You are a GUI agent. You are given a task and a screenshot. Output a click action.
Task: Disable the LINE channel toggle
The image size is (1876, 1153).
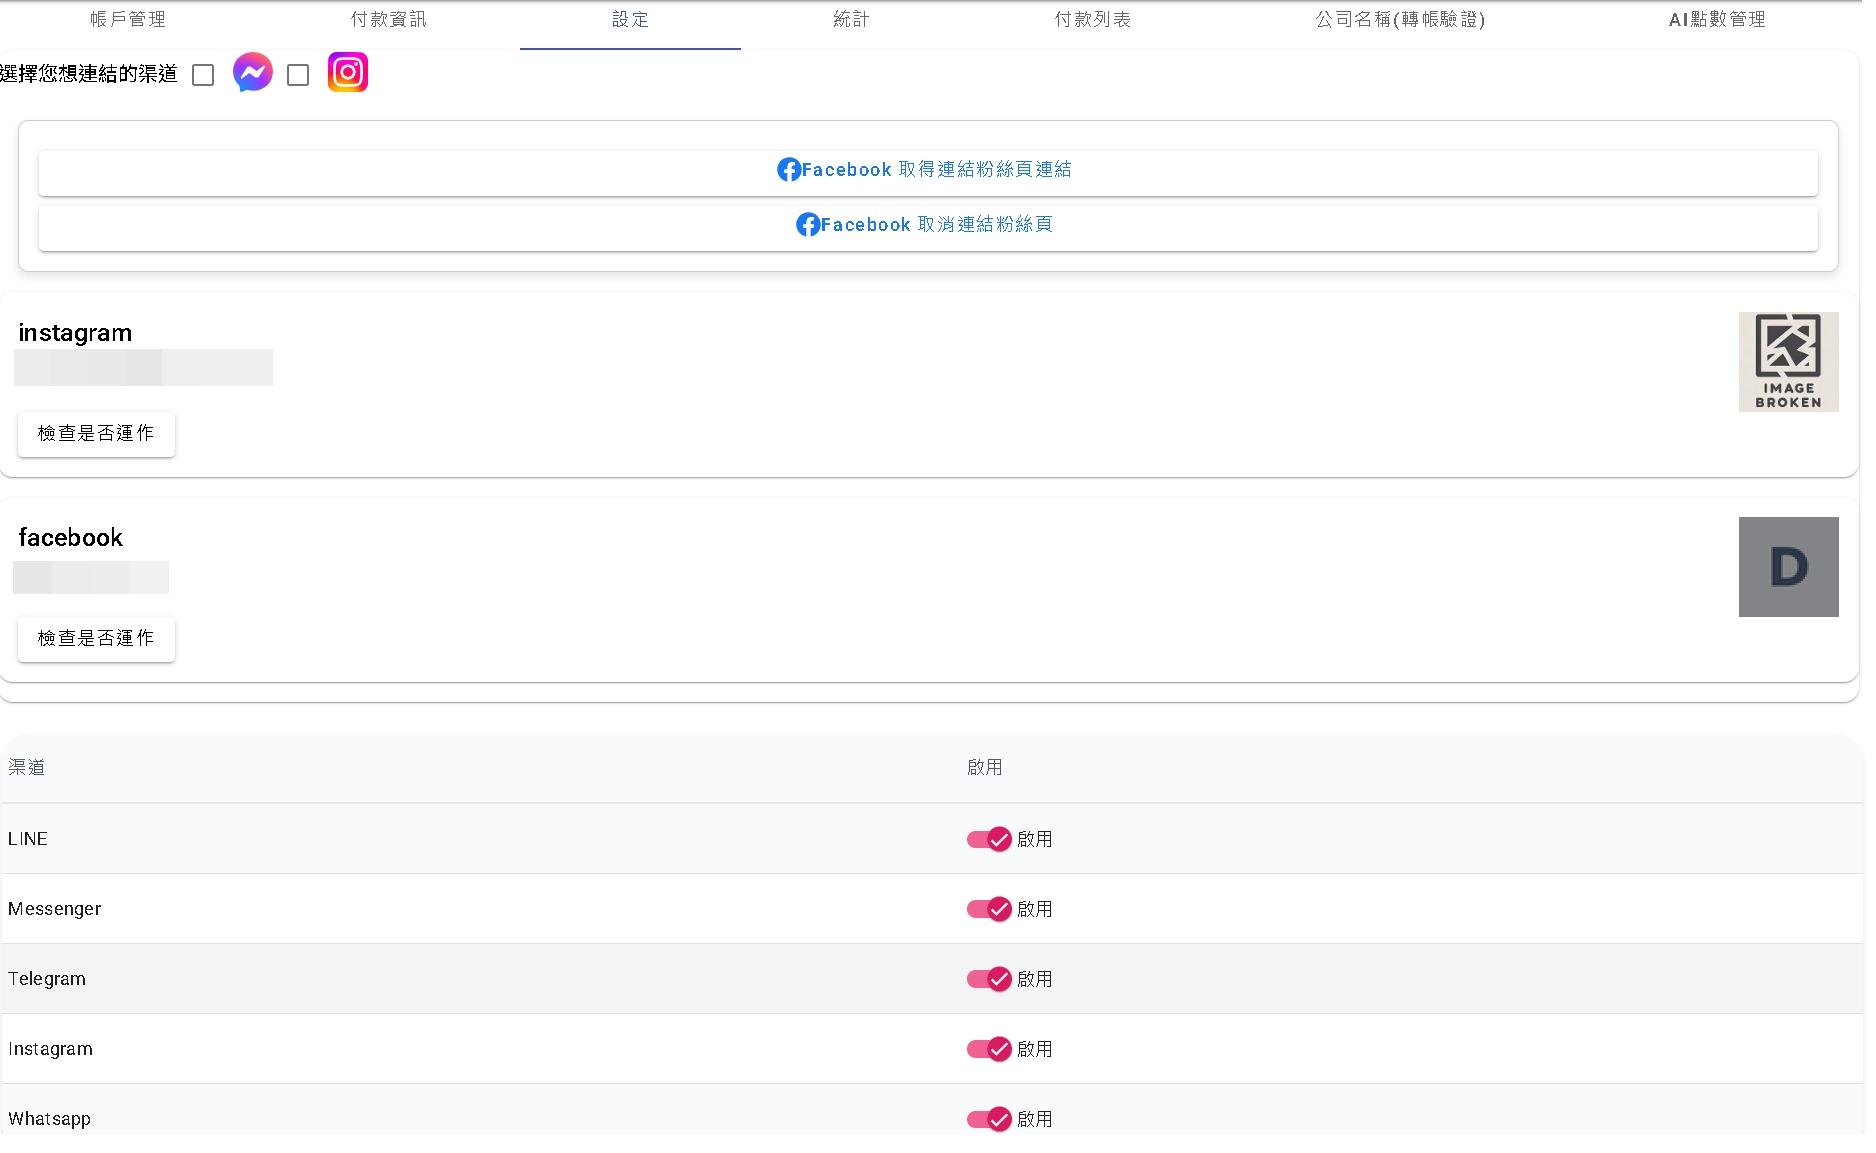988,839
